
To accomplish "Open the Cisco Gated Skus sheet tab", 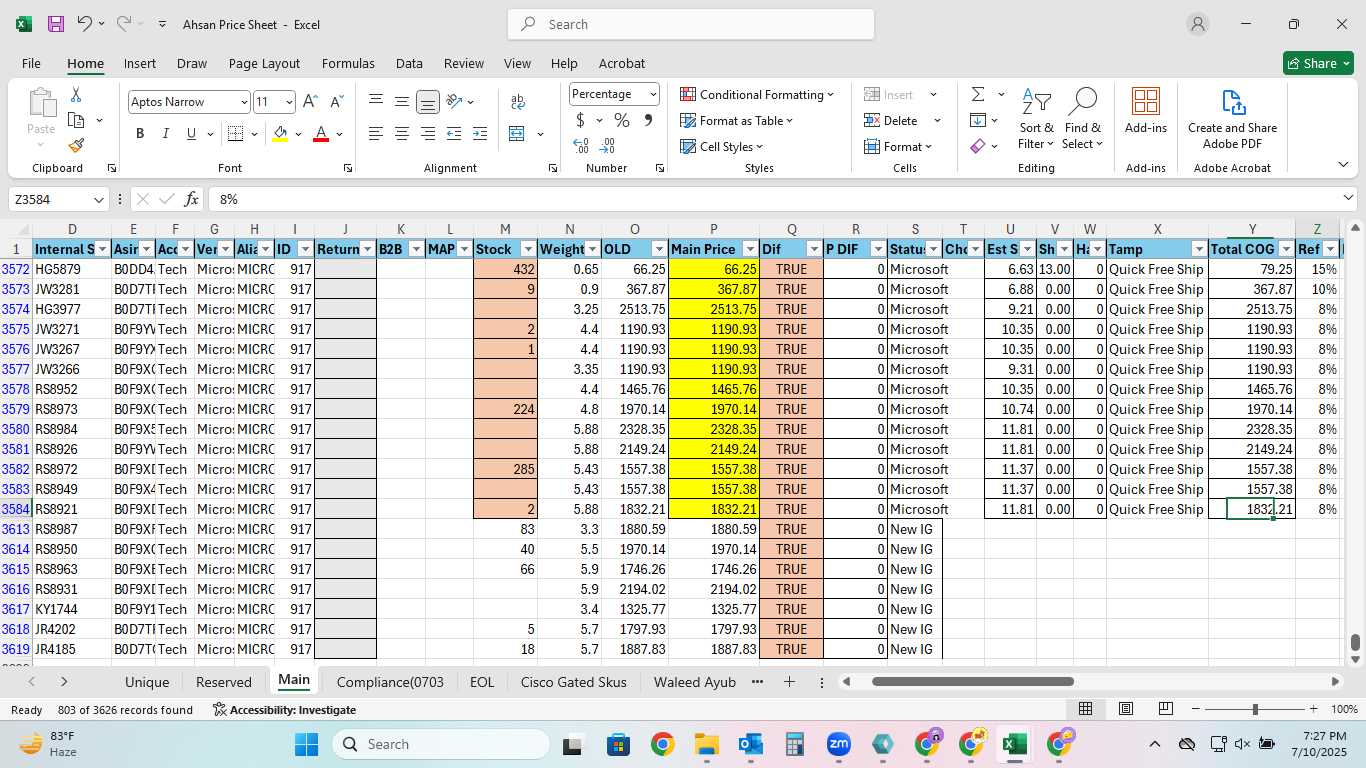I will tap(574, 682).
